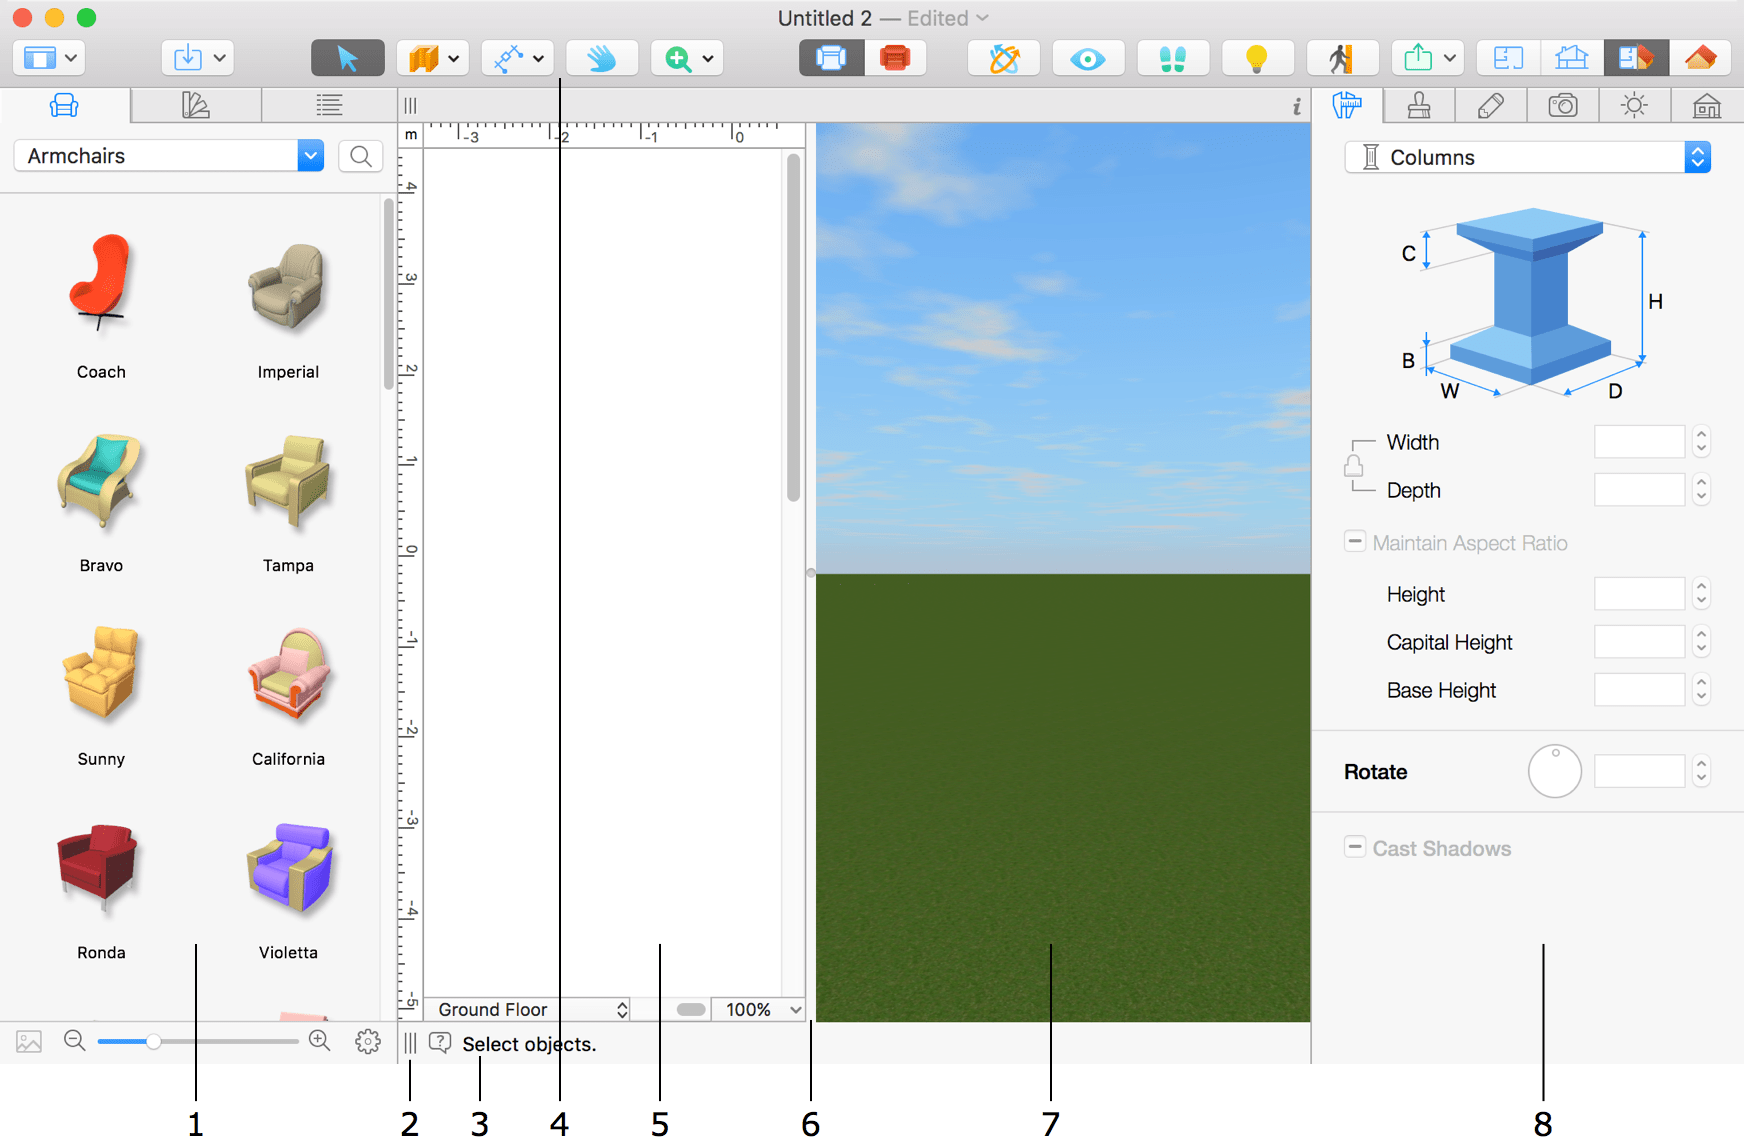Toggle the Maintain Aspect Ratio checkbox

[x=1355, y=541]
